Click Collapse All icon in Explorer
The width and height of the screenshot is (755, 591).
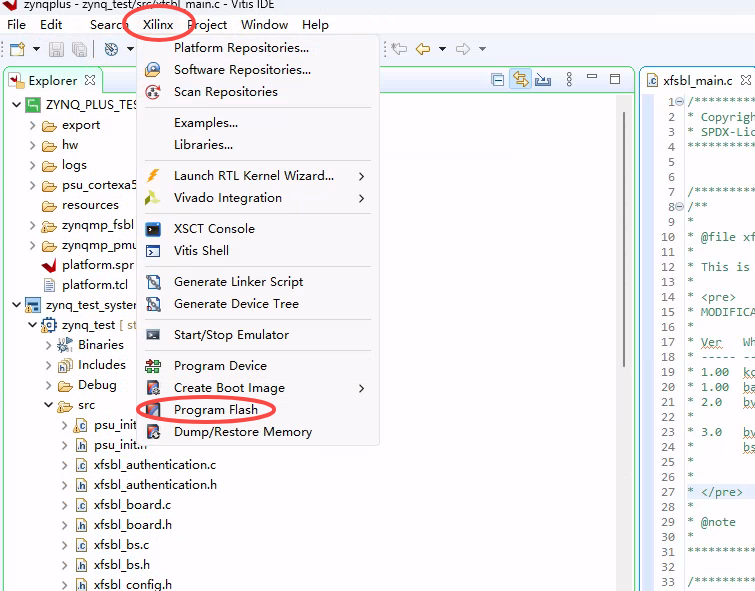497,79
